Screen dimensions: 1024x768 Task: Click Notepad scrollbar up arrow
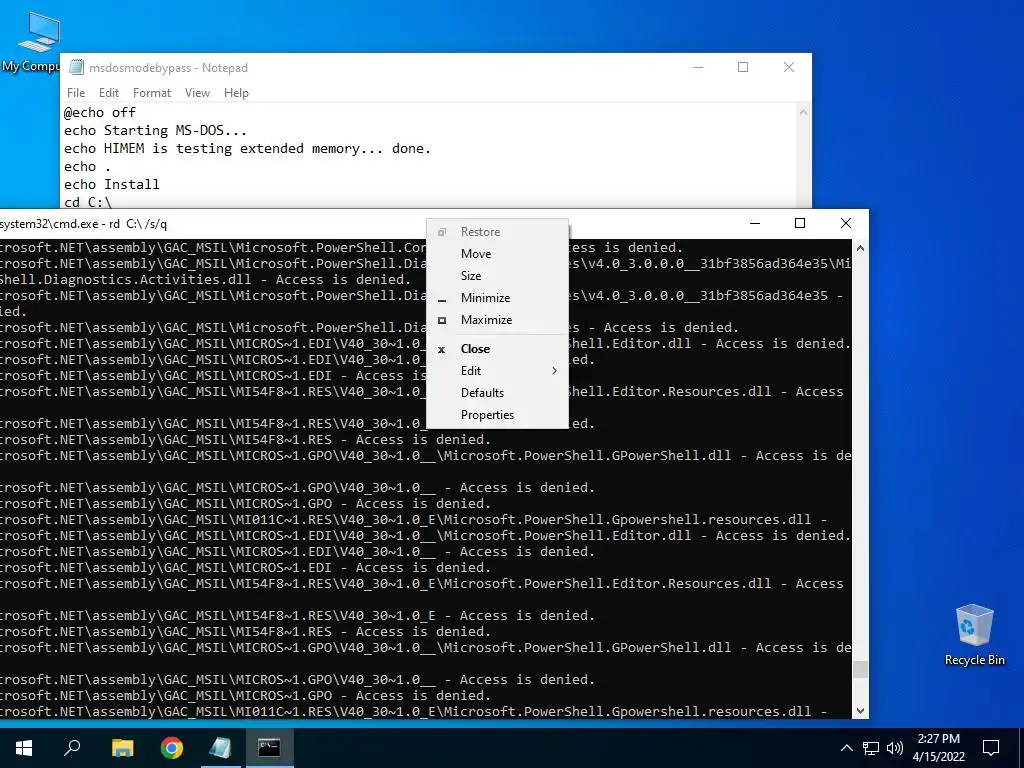(x=803, y=112)
